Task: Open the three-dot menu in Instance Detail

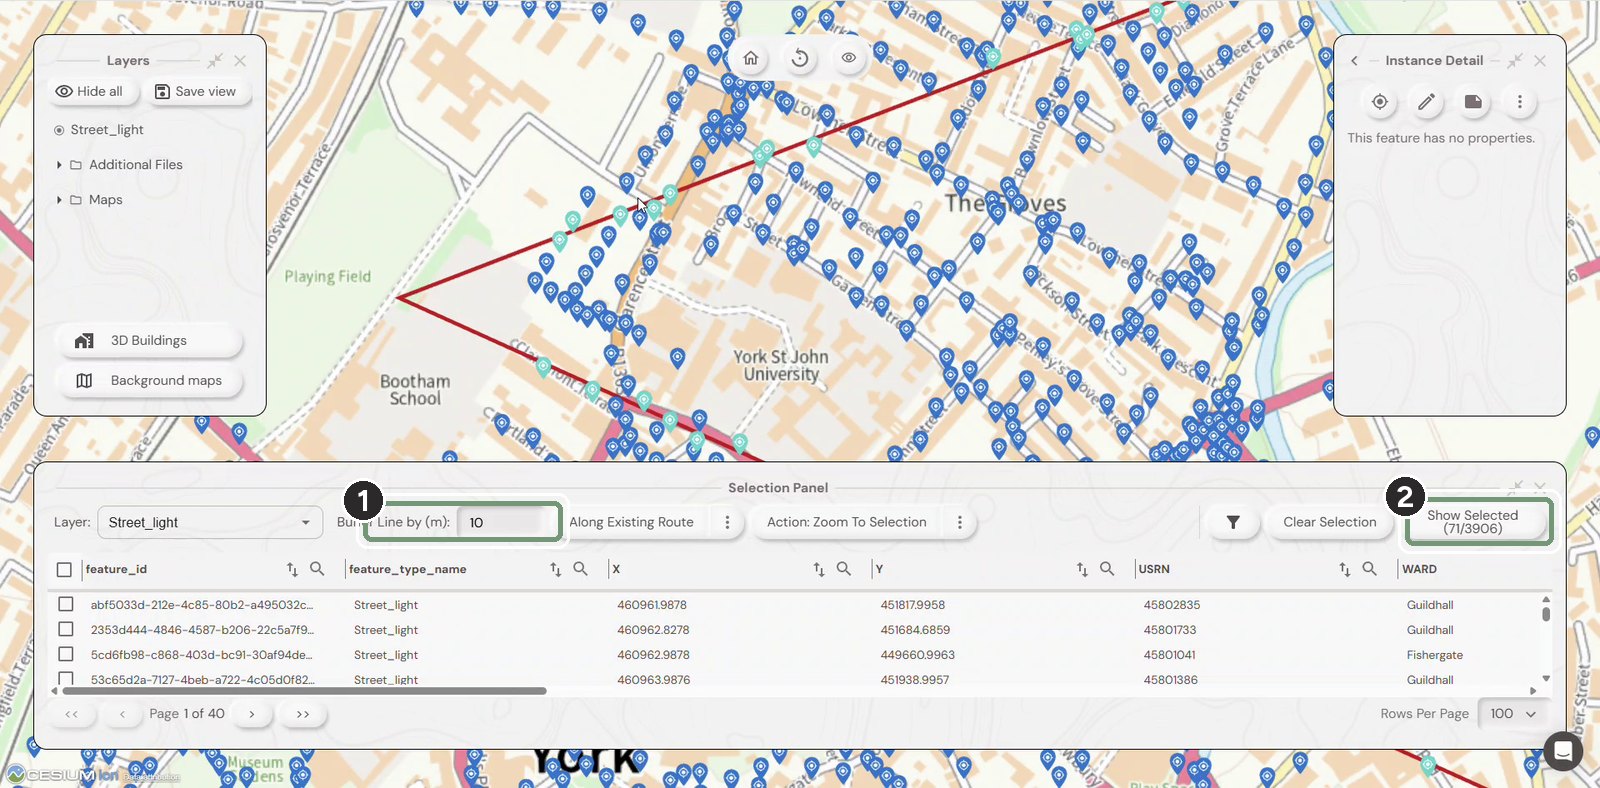Action: tap(1520, 101)
